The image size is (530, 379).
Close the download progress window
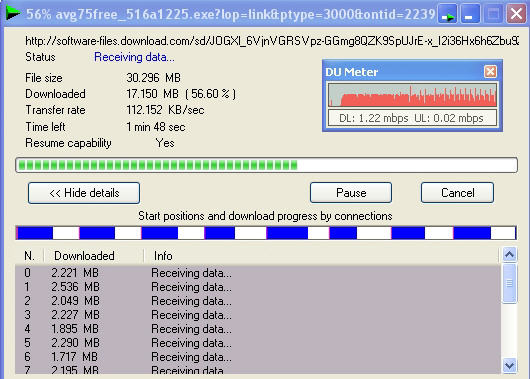pos(516,14)
